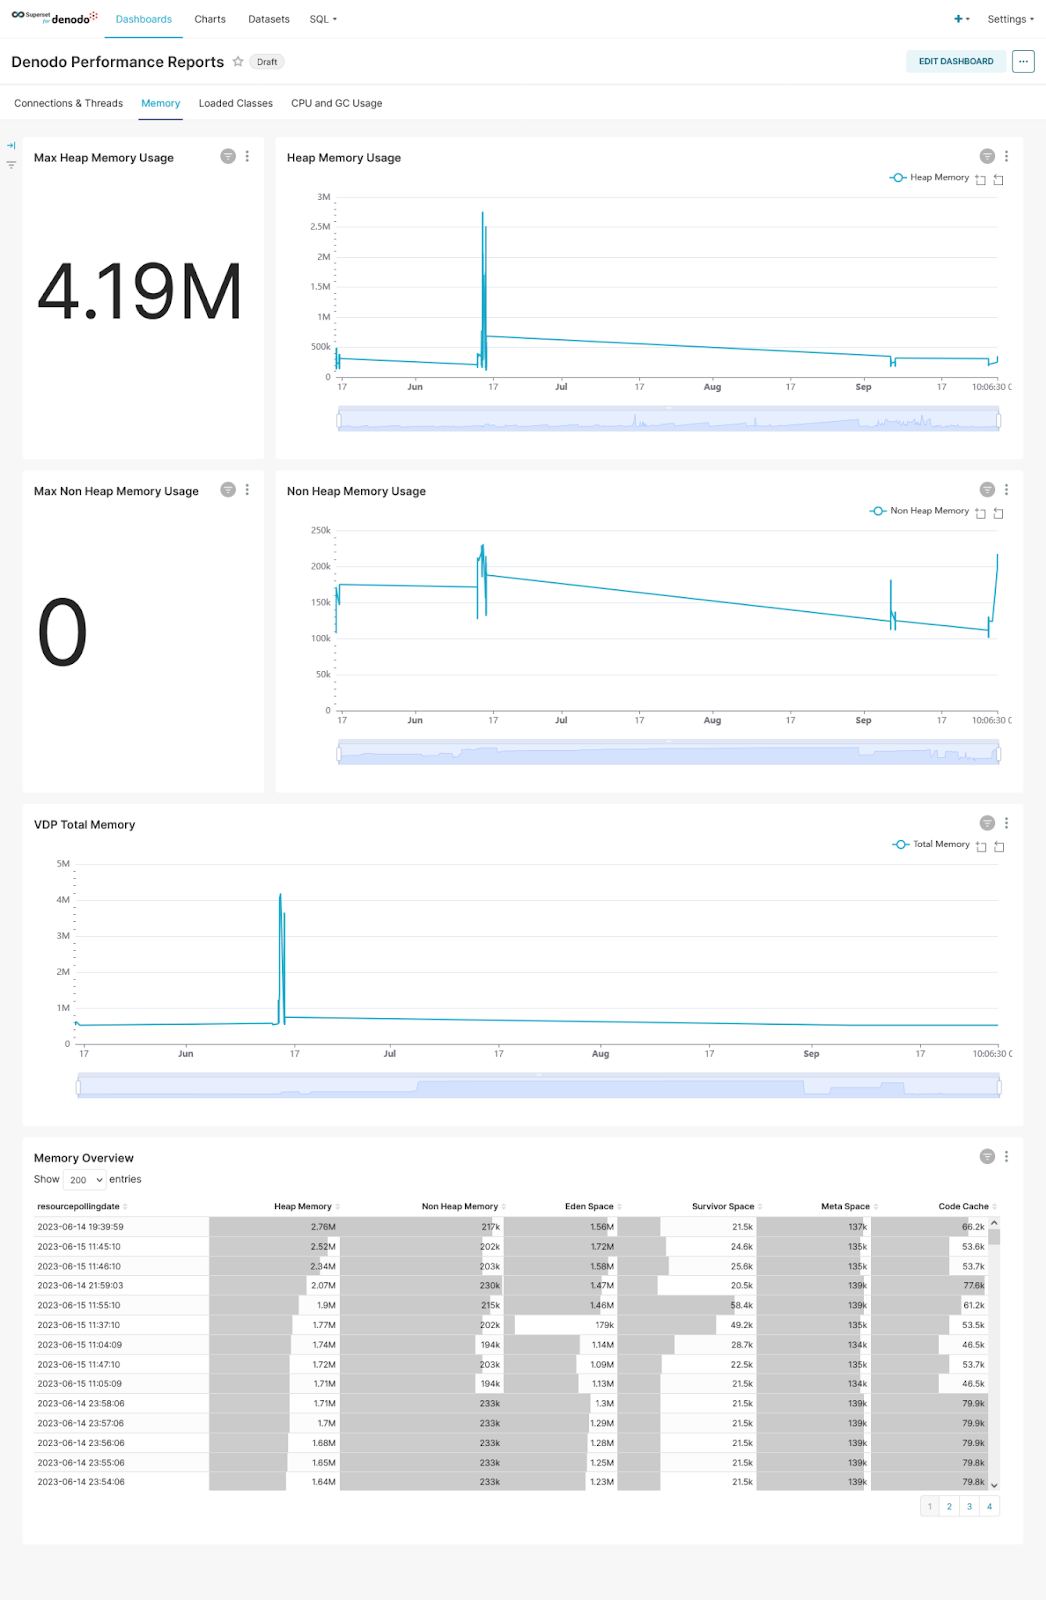Open the dashboard ellipsis actions menu
1046x1600 pixels.
pyautogui.click(x=1023, y=61)
